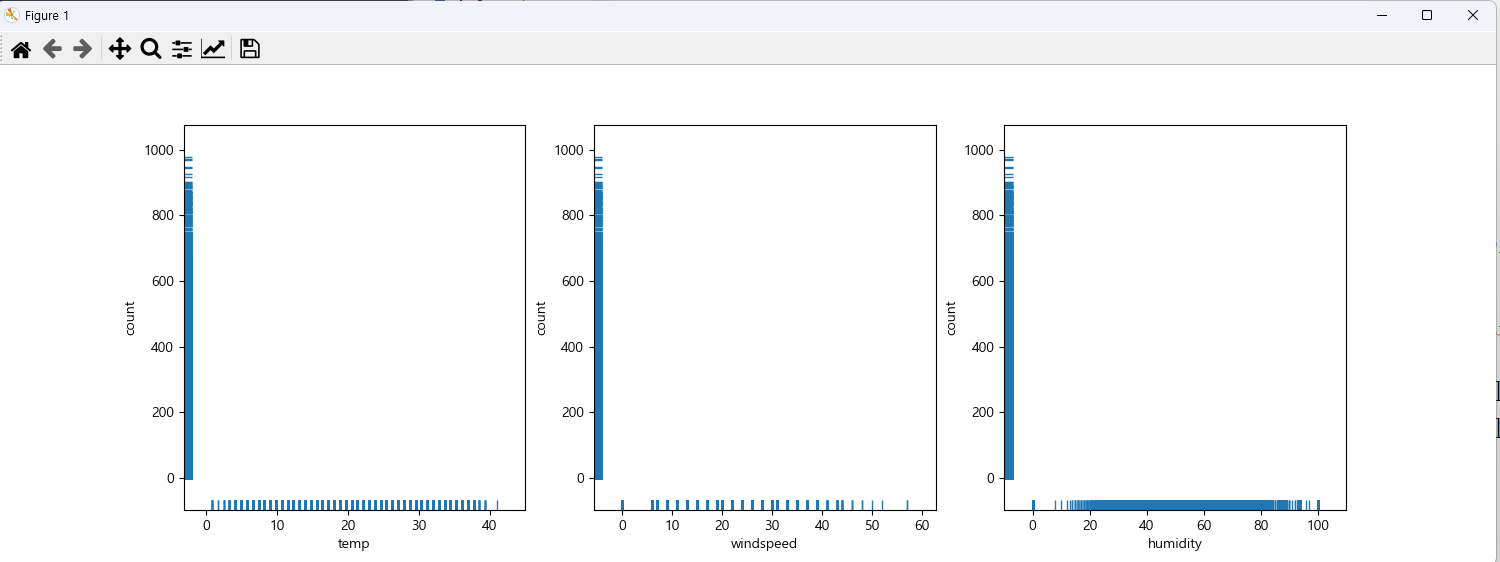This screenshot has width=1500, height=562.
Task: Click the temp x-axis label
Action: click(x=355, y=544)
